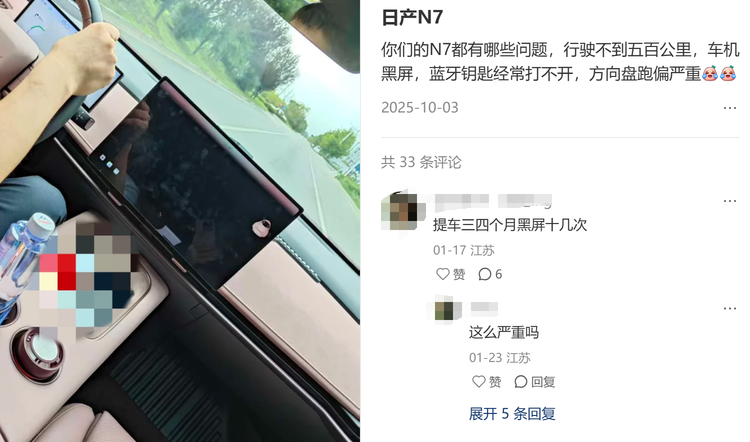Like the comment about 黑屏十几次
Image resolution: width=750 pixels, height=442 pixels.
pyautogui.click(x=451, y=274)
